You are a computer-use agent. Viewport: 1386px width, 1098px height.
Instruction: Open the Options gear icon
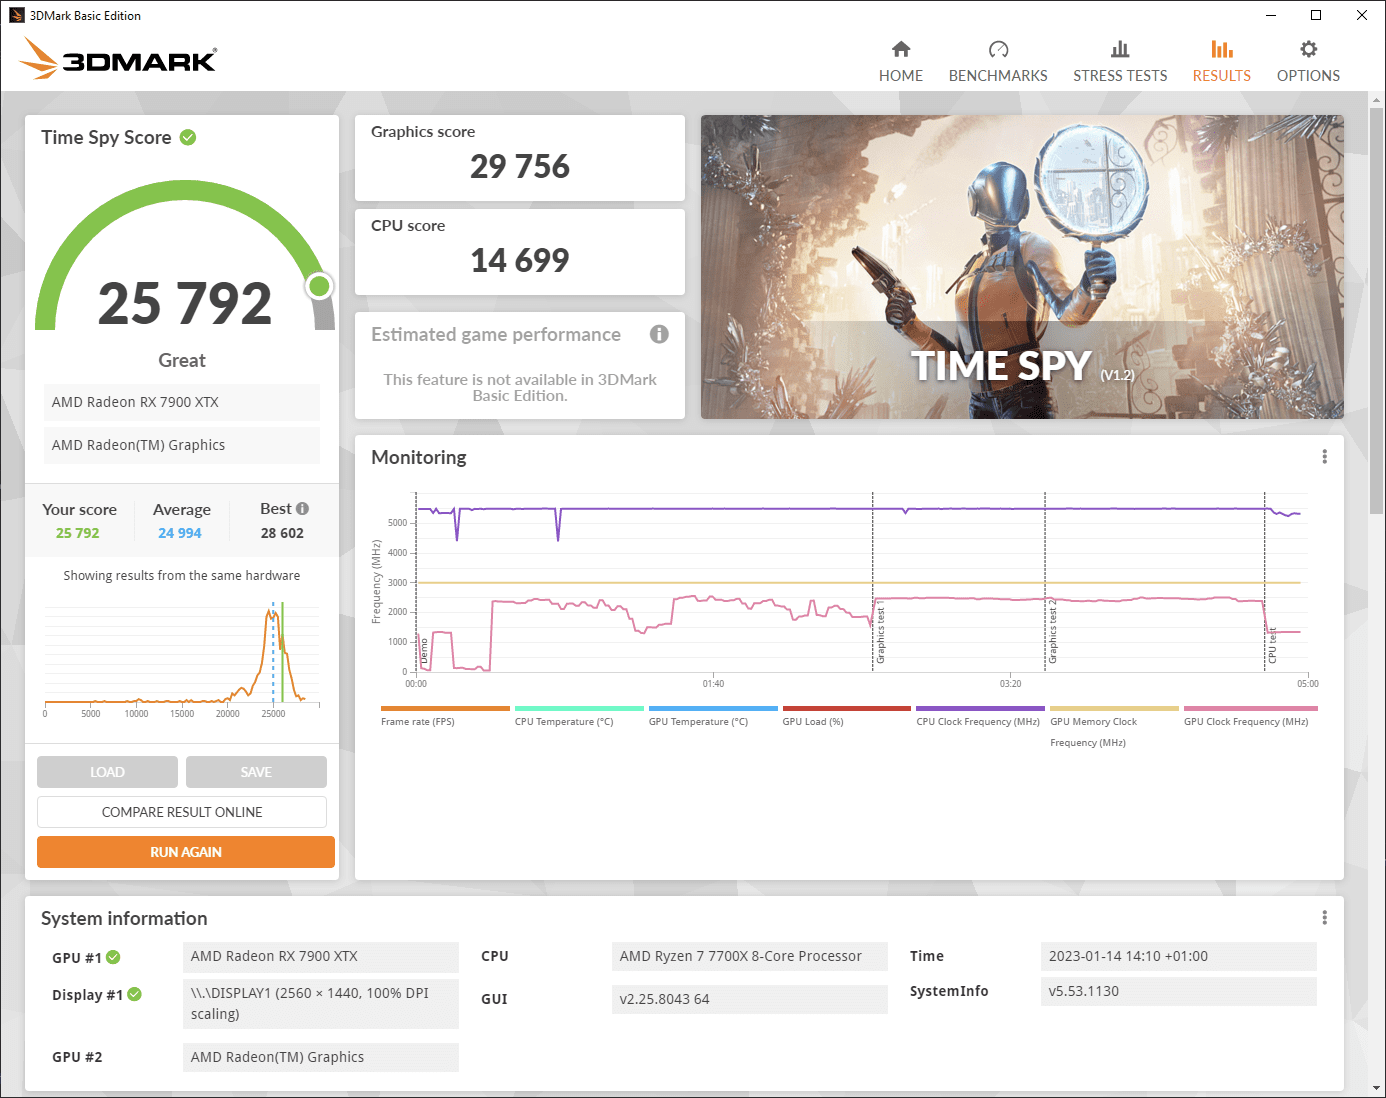click(x=1308, y=49)
